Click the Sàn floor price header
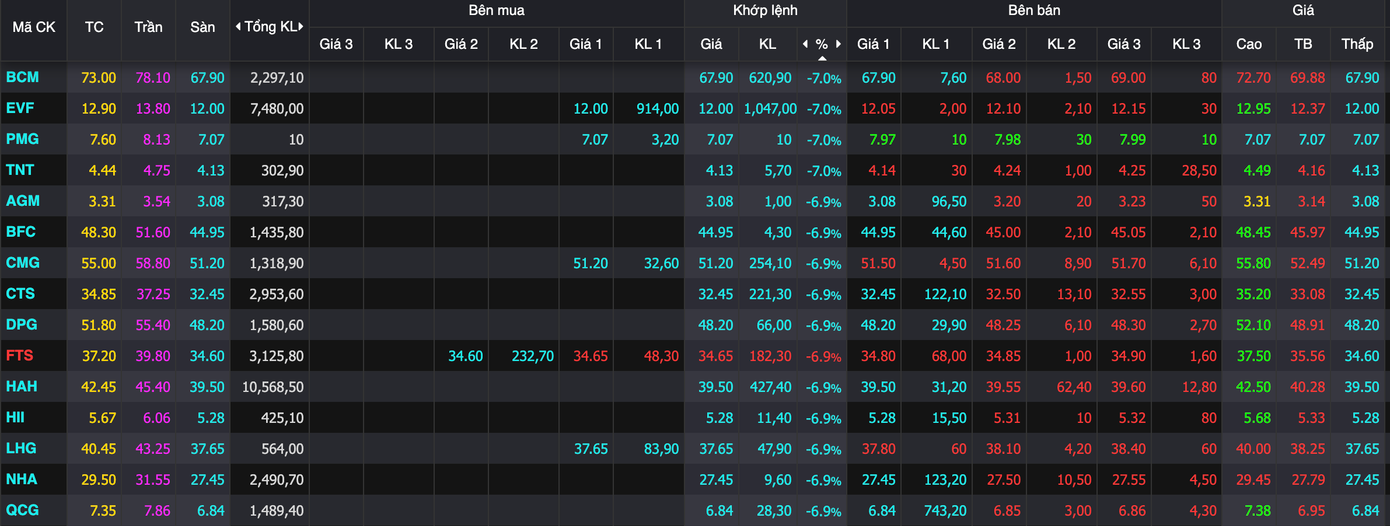This screenshot has width=1390, height=526. (202, 27)
